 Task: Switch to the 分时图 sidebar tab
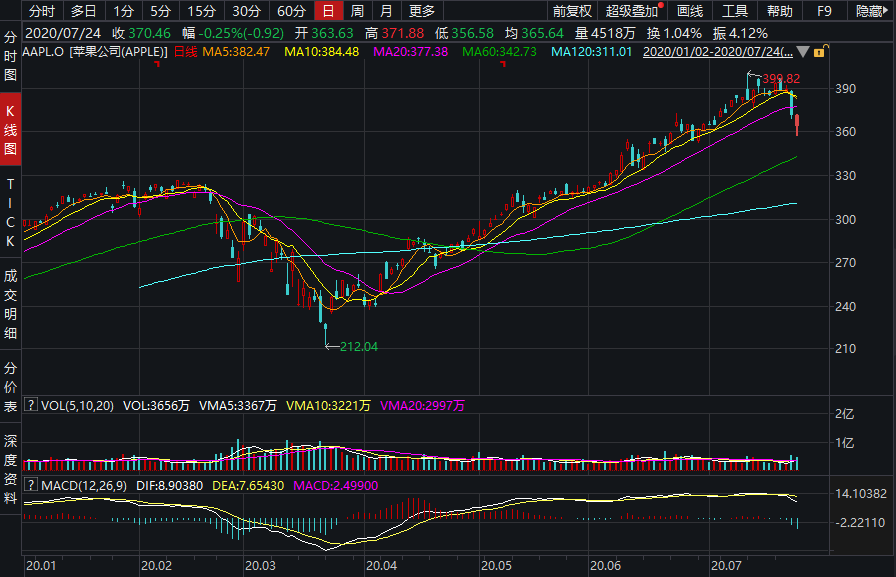pyautogui.click(x=10, y=56)
